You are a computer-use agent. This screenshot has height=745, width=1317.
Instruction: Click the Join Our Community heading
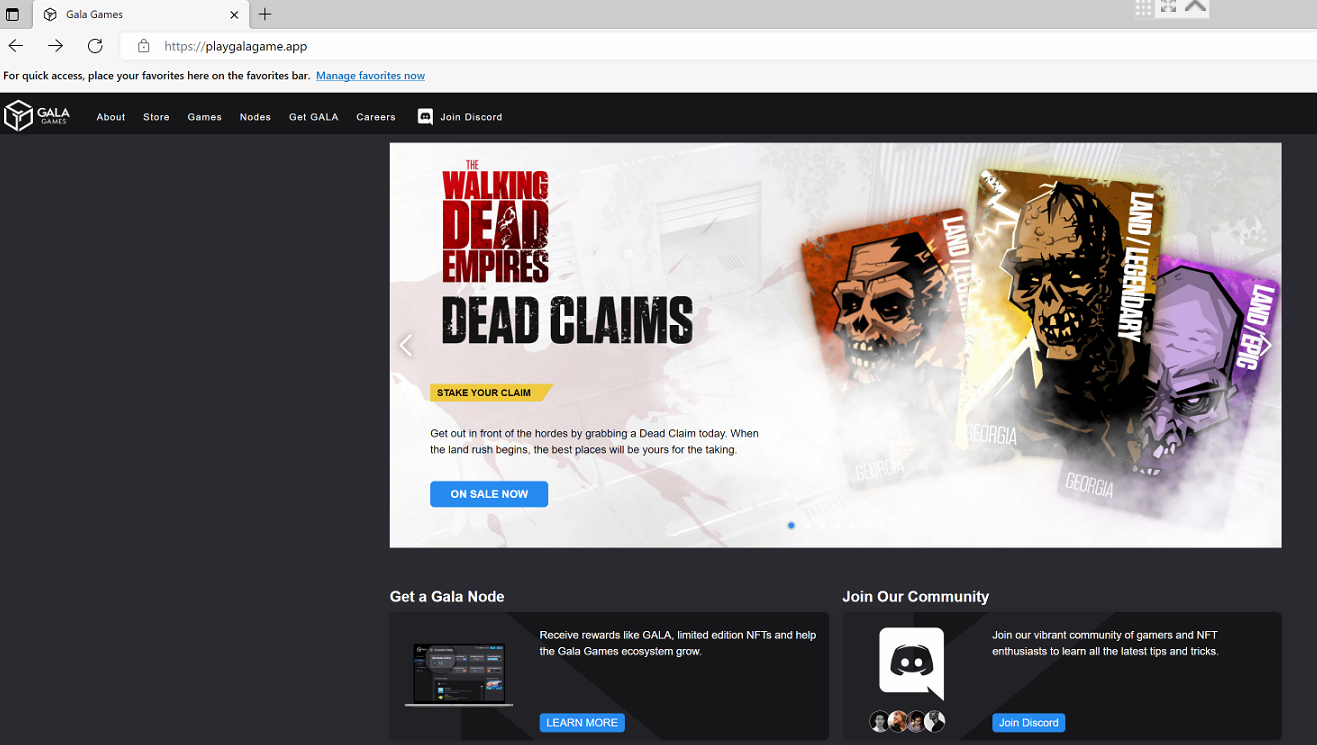click(x=915, y=597)
